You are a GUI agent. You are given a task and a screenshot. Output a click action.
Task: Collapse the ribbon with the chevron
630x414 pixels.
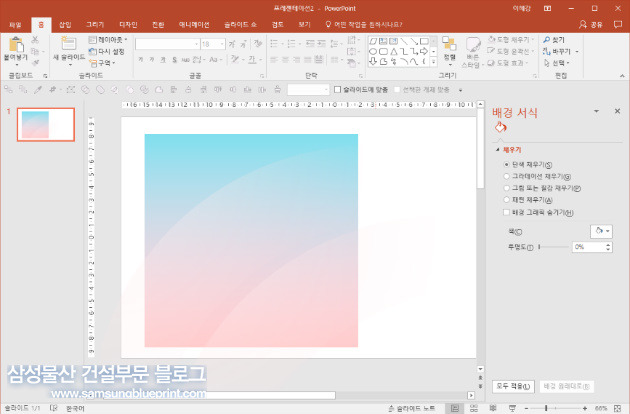coord(622,76)
